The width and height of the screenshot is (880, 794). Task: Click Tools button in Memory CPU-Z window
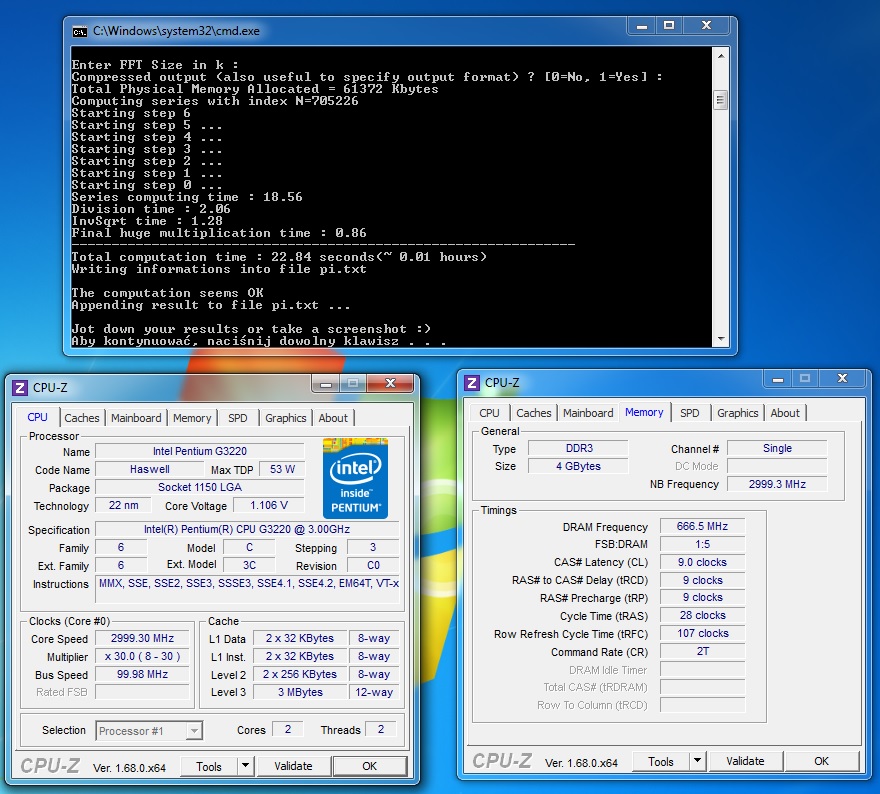coord(661,761)
